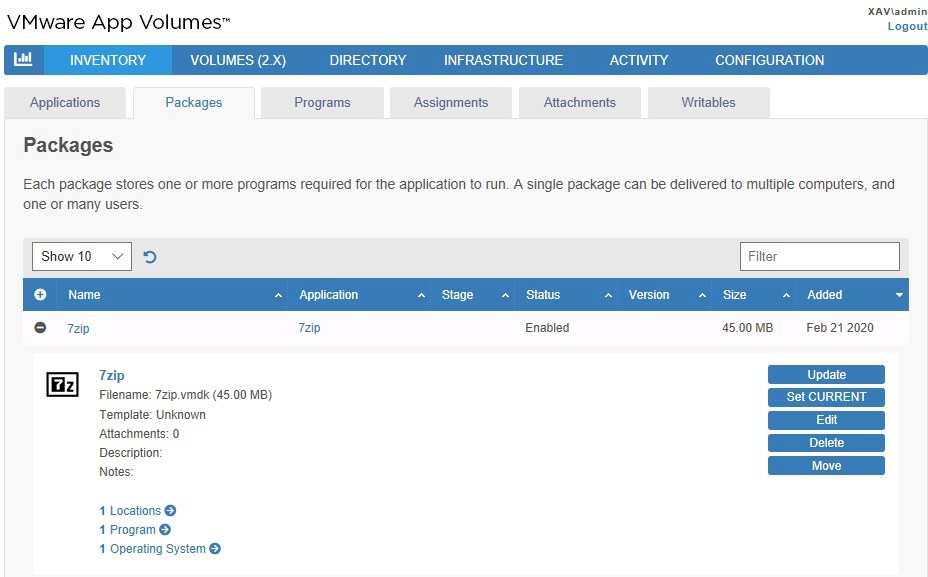Click the Added column header

pyautogui.click(x=853, y=295)
